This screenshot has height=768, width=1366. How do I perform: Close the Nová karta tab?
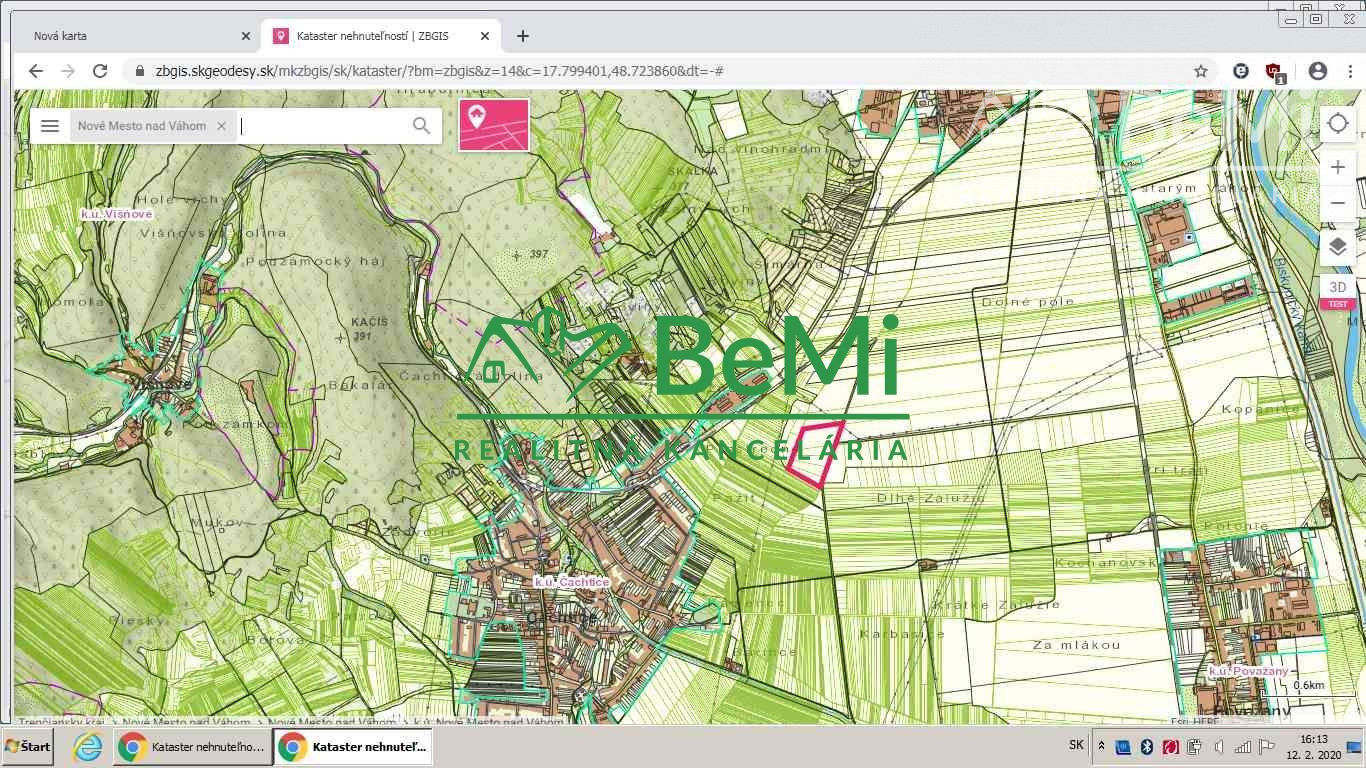246,36
